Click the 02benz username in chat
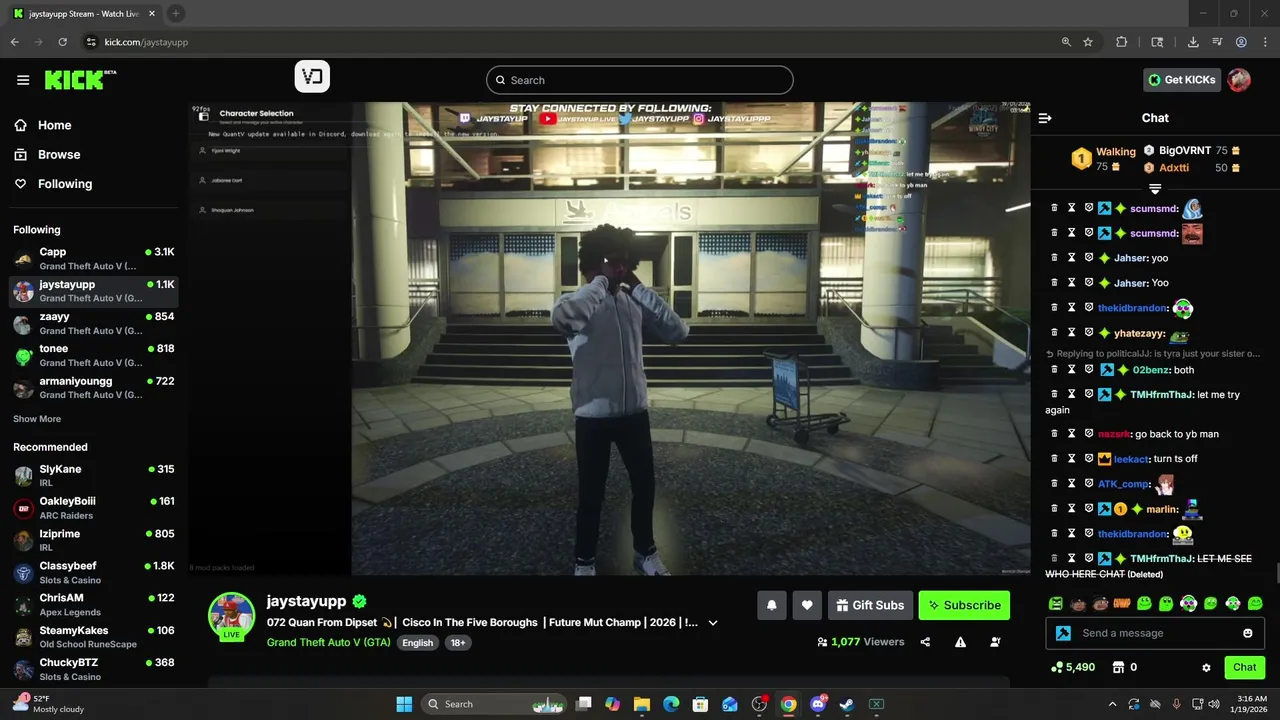The height and width of the screenshot is (720, 1280). tap(1150, 370)
